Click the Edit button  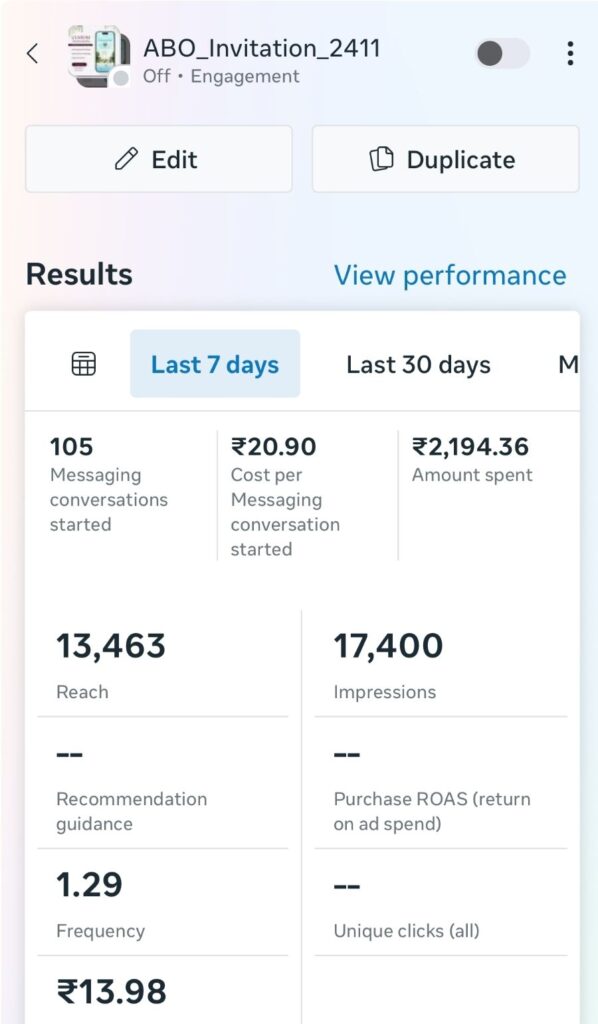click(159, 159)
